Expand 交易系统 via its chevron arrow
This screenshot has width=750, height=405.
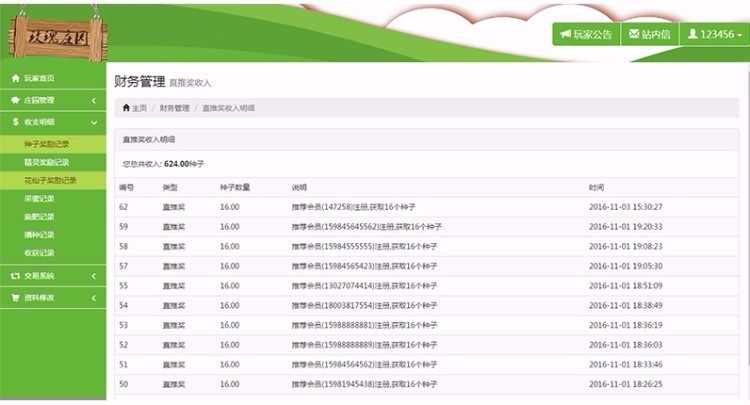(x=94, y=276)
